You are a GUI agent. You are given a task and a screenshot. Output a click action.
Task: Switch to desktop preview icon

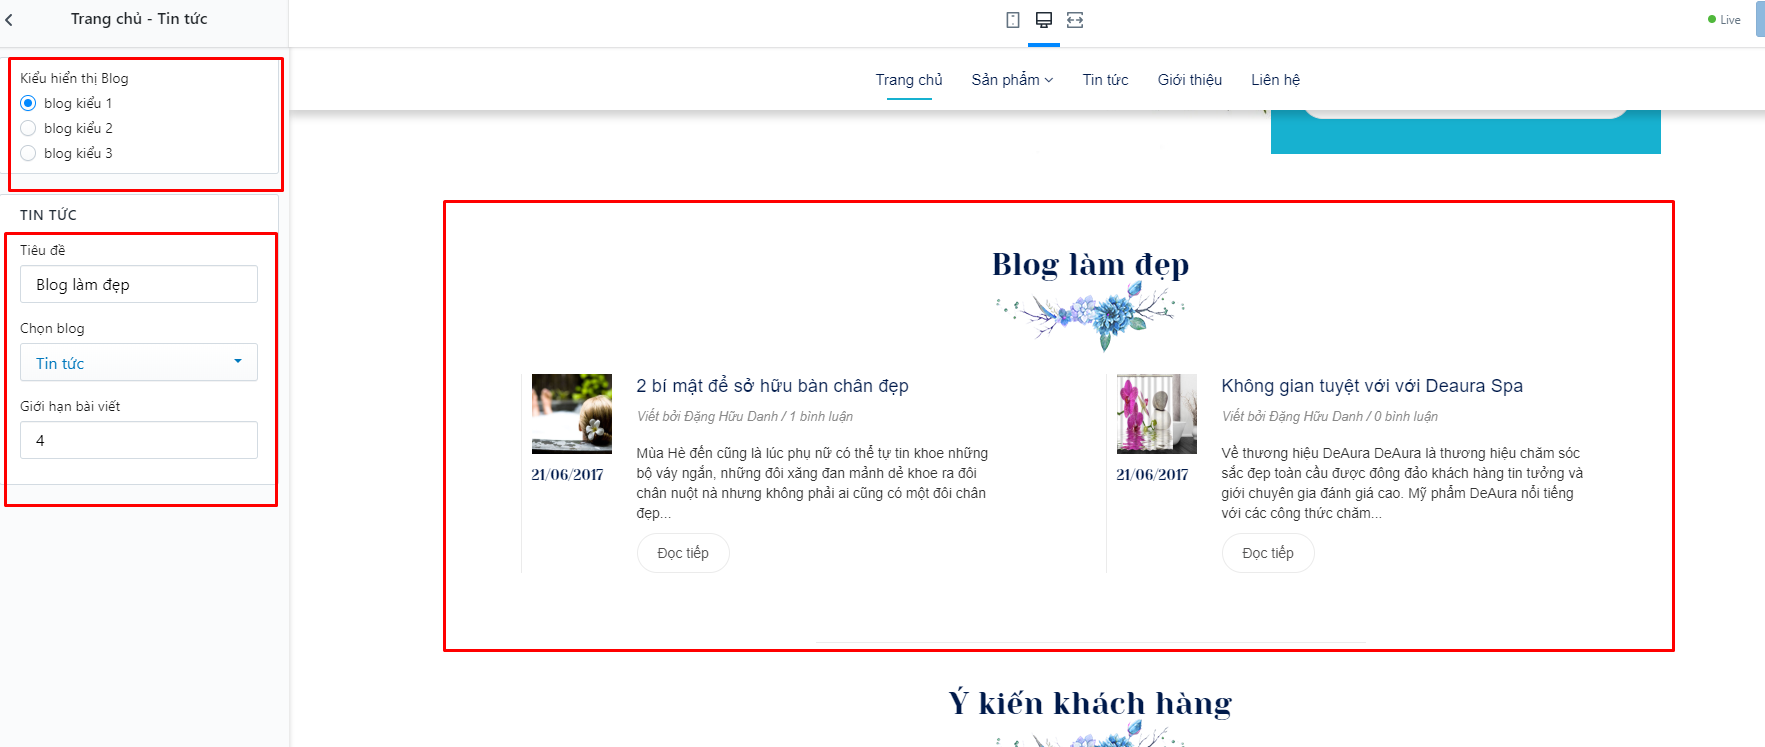(x=1044, y=20)
